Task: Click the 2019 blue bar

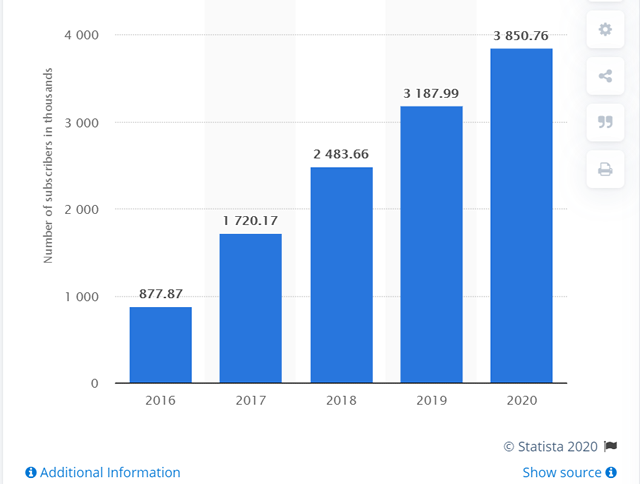Action: (431, 245)
